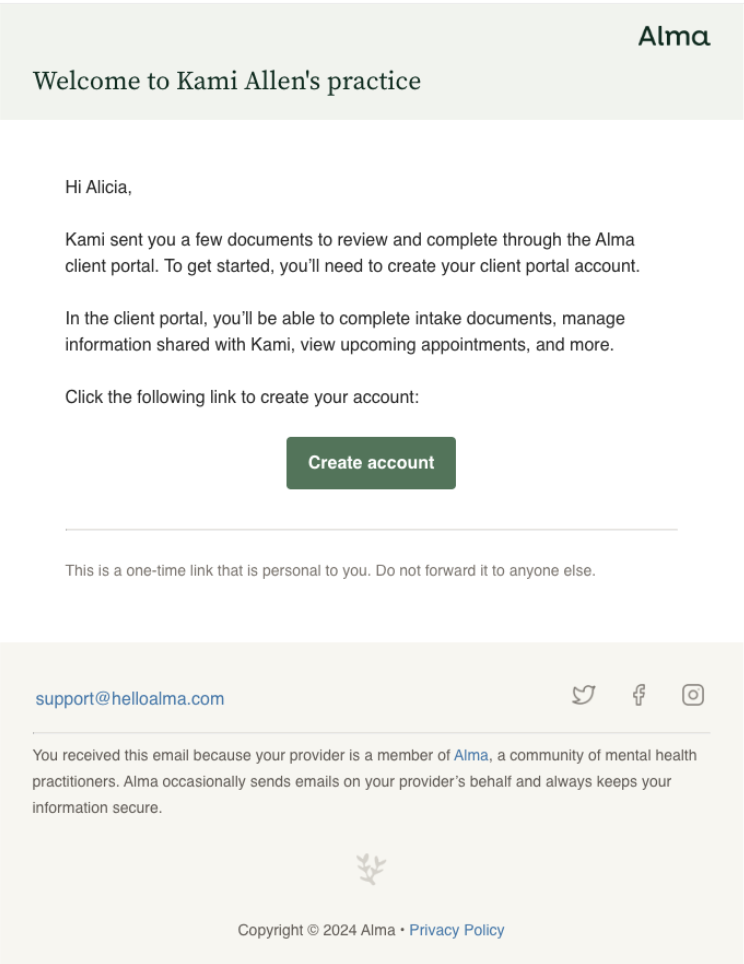Screen dimensions: 744x964
Task: Click the 'f' social icon
Action: 638,694
